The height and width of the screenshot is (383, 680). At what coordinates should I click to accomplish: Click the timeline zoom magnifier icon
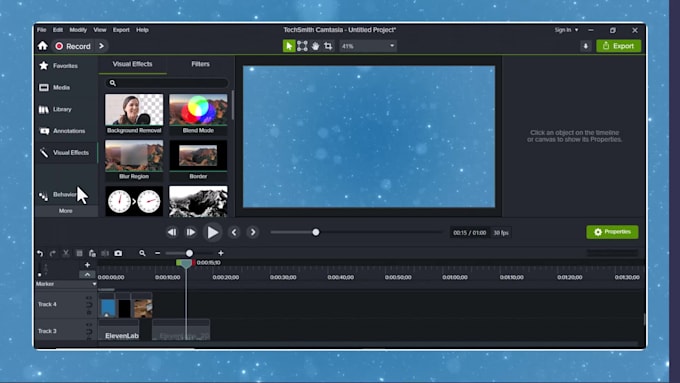(x=142, y=253)
